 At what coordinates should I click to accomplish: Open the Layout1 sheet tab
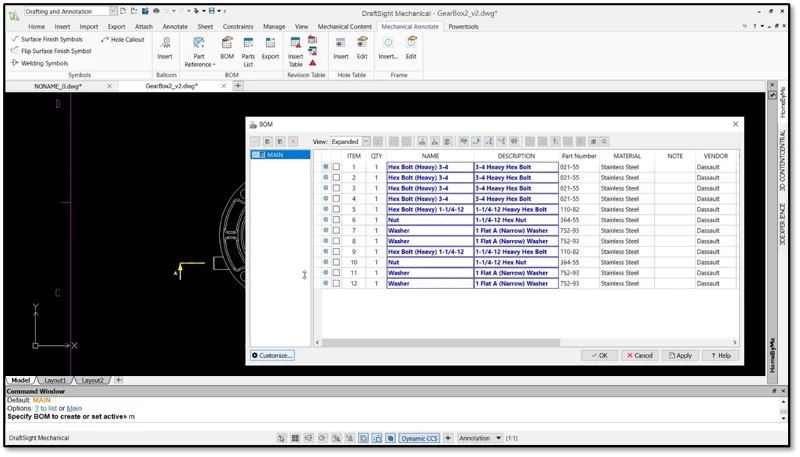[x=54, y=380]
